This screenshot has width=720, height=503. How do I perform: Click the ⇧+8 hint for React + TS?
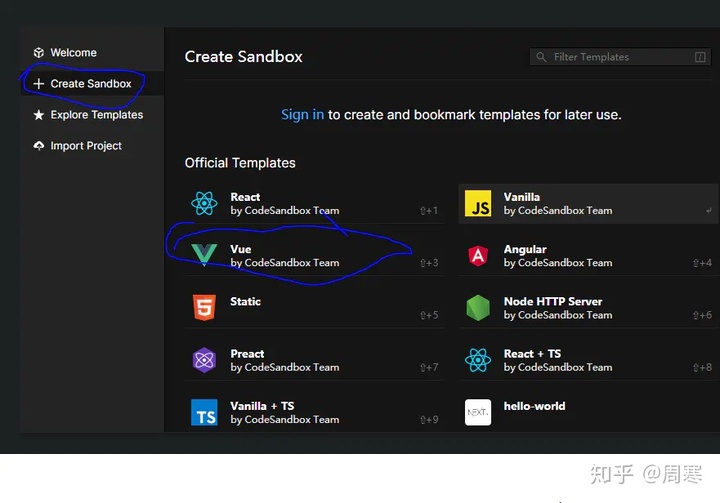pyautogui.click(x=702, y=368)
